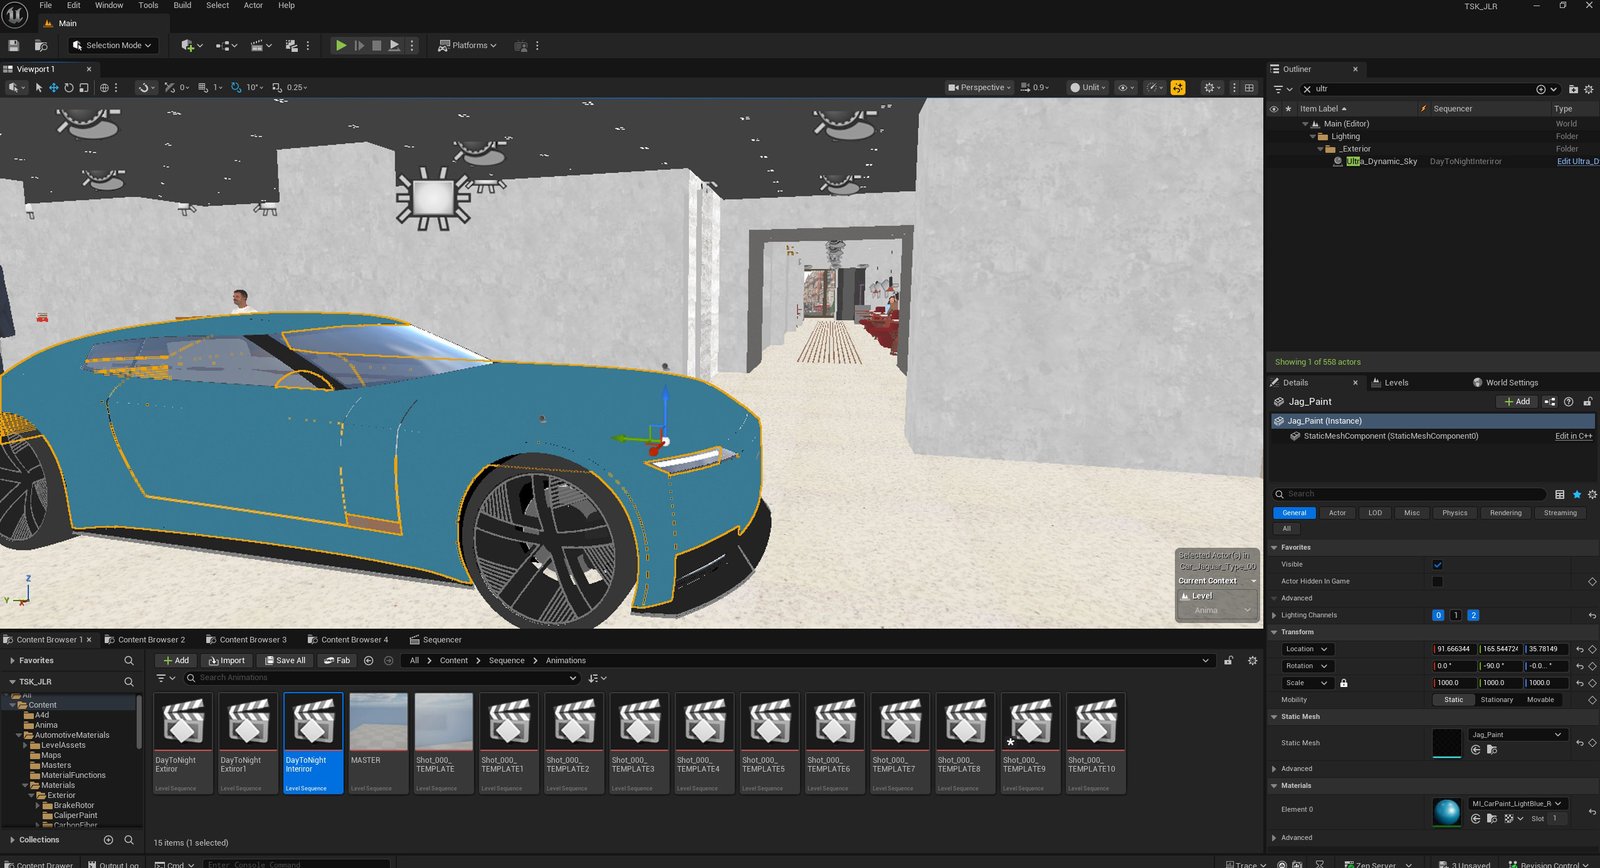
Task: Click Blueprint/Add Script icon next to Add
Action: [1549, 402]
